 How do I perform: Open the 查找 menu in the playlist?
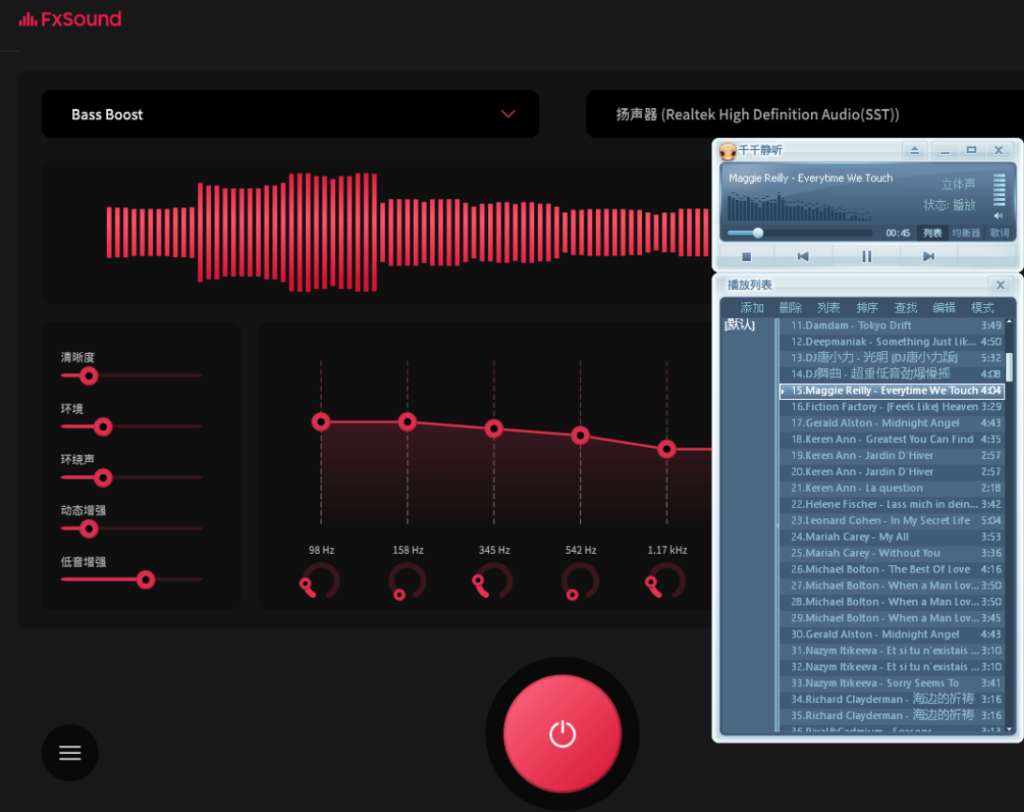coord(905,308)
